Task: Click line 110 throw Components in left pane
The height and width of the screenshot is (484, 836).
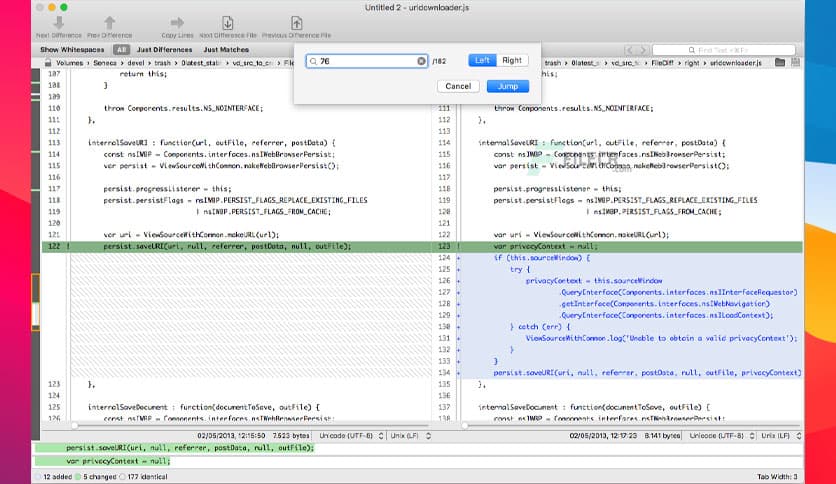Action: [x=183, y=108]
